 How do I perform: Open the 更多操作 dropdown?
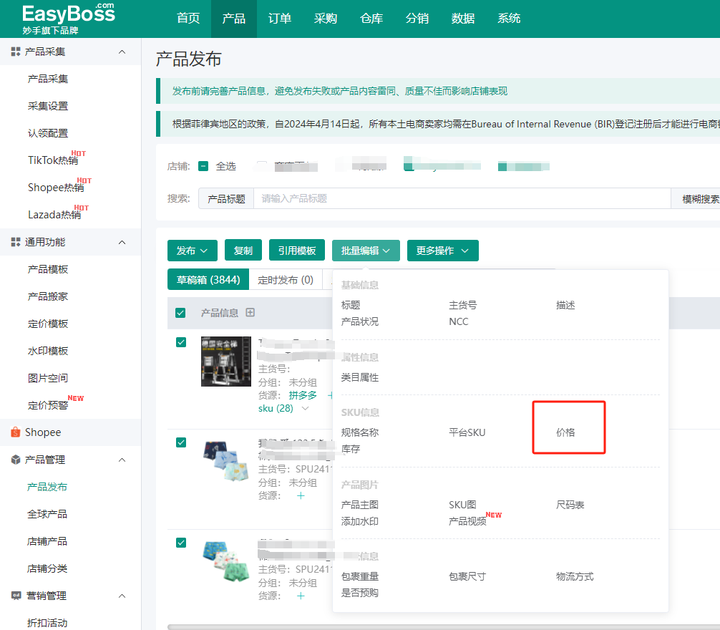tap(442, 250)
